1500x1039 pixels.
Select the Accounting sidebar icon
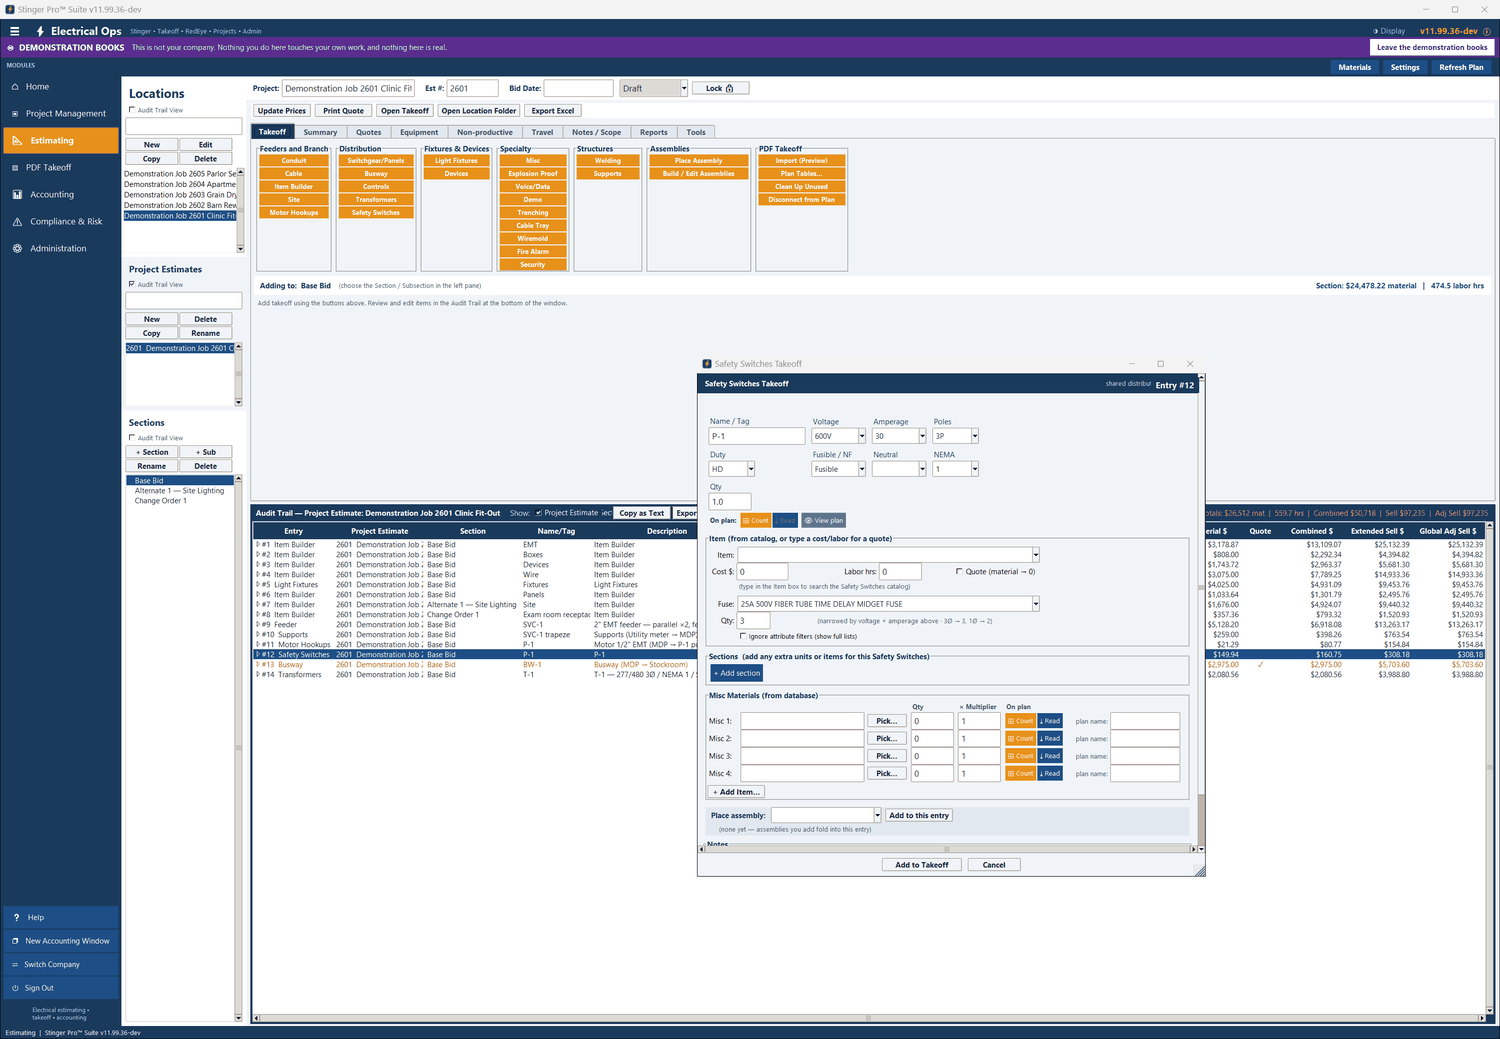click(17, 195)
